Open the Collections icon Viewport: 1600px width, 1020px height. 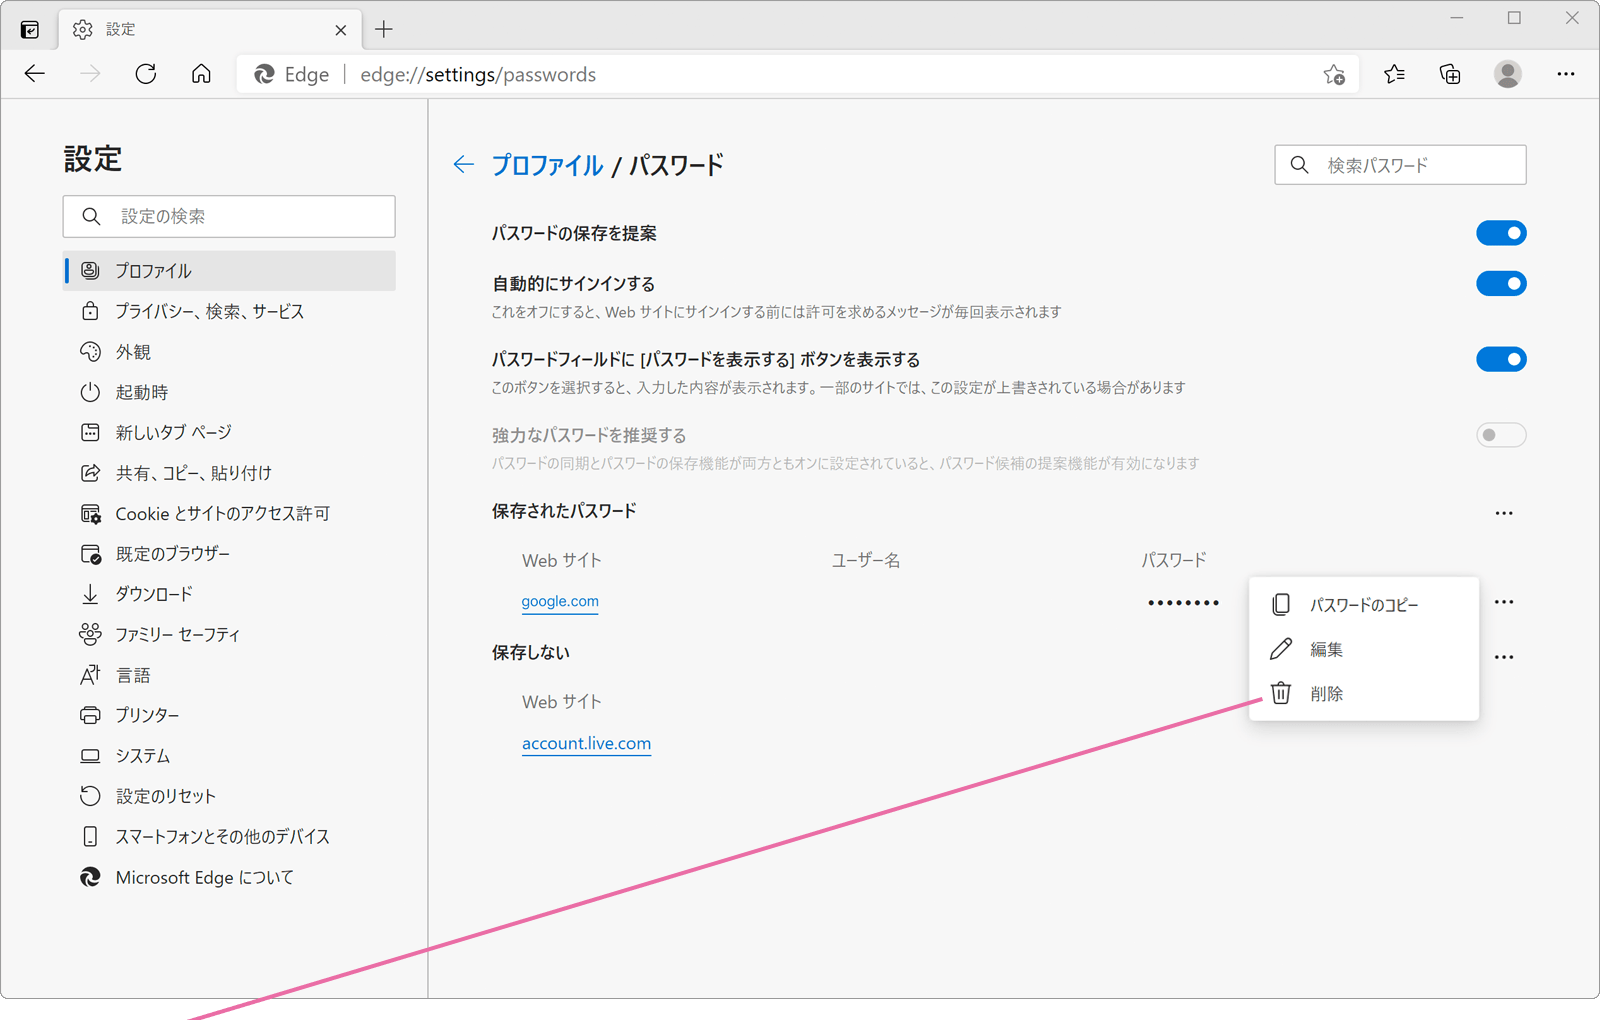coord(1450,74)
